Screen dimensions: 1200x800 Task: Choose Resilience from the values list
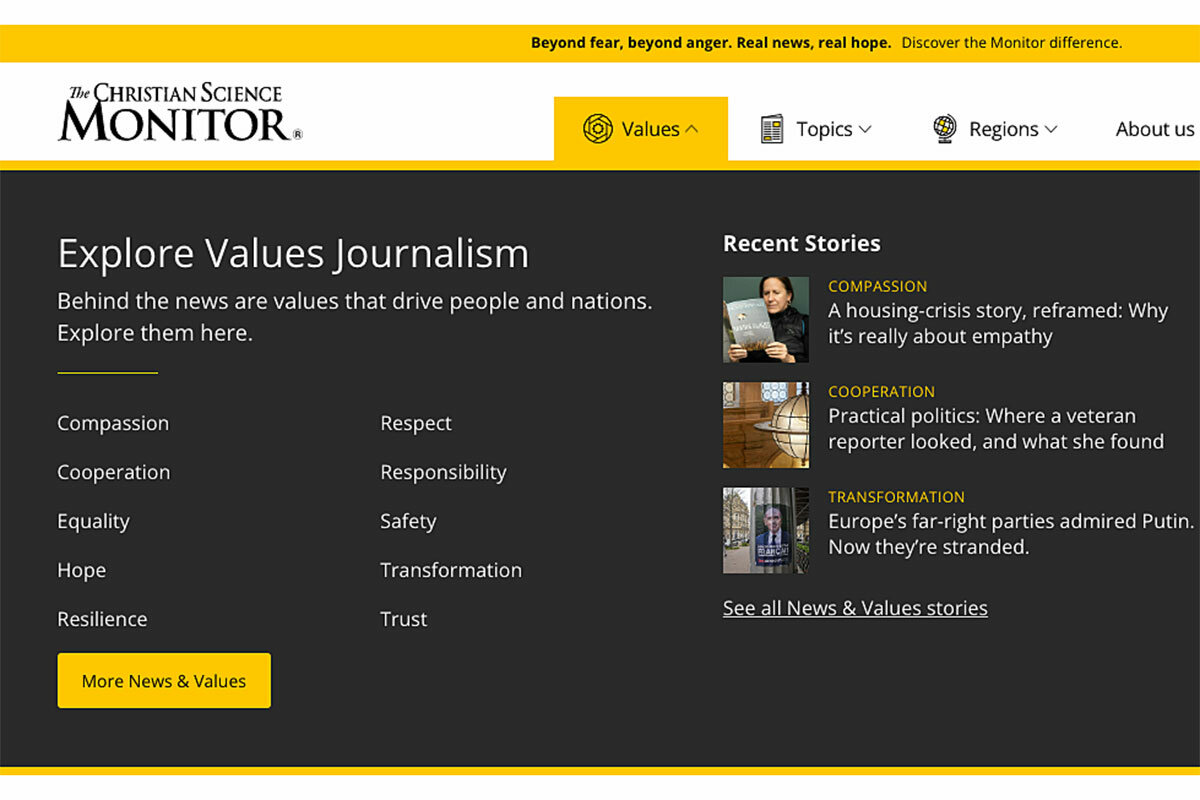(102, 619)
